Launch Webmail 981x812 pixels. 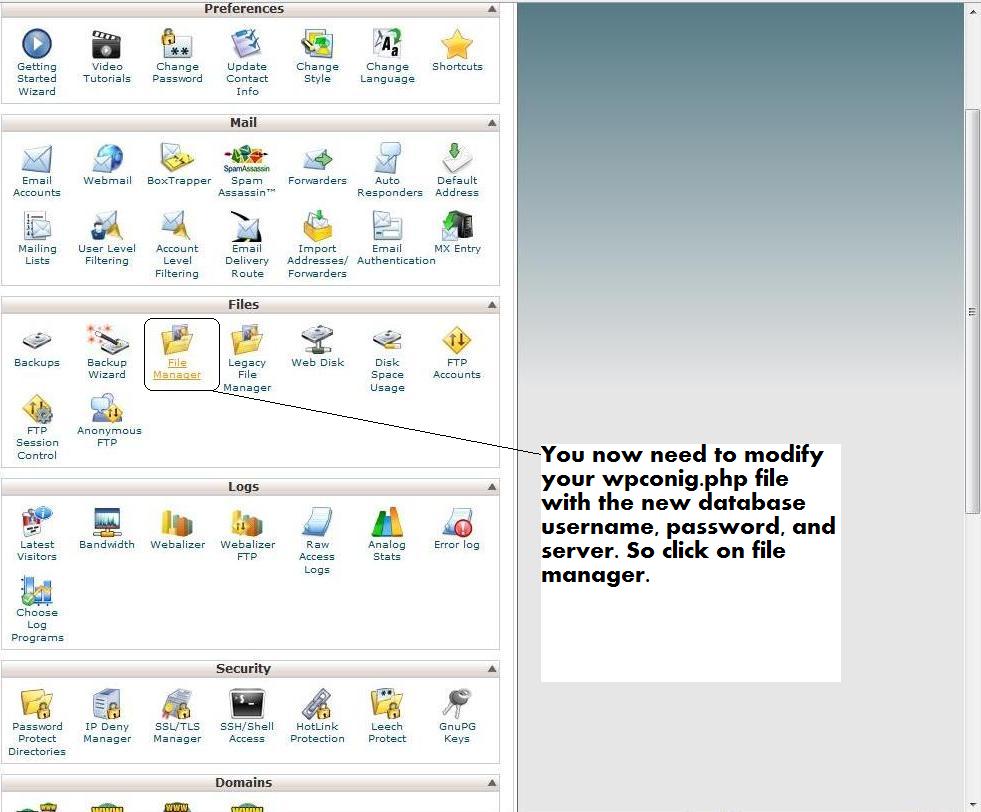107,165
